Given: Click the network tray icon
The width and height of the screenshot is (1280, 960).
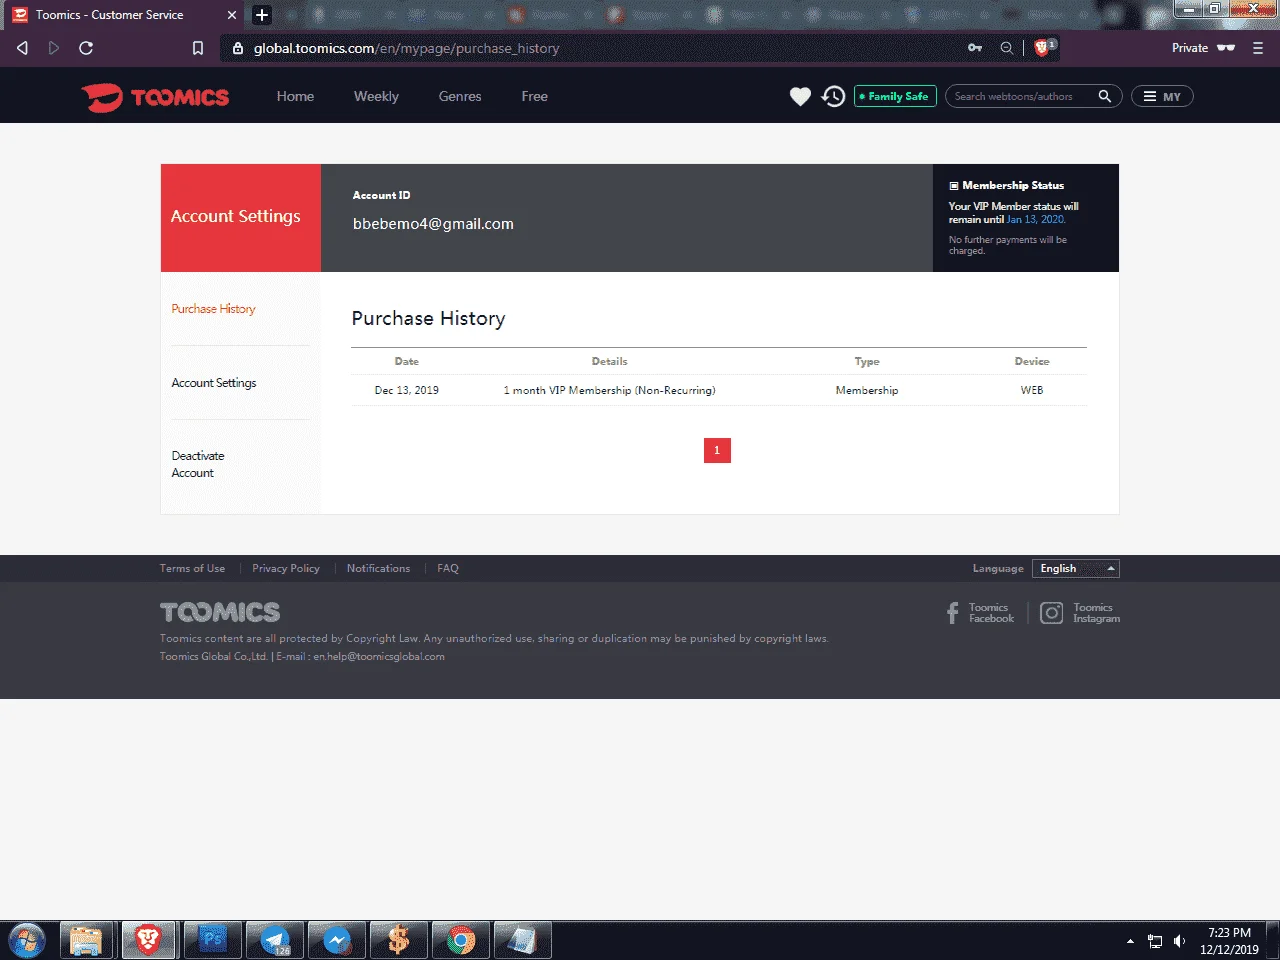Looking at the screenshot, I should coord(1155,941).
